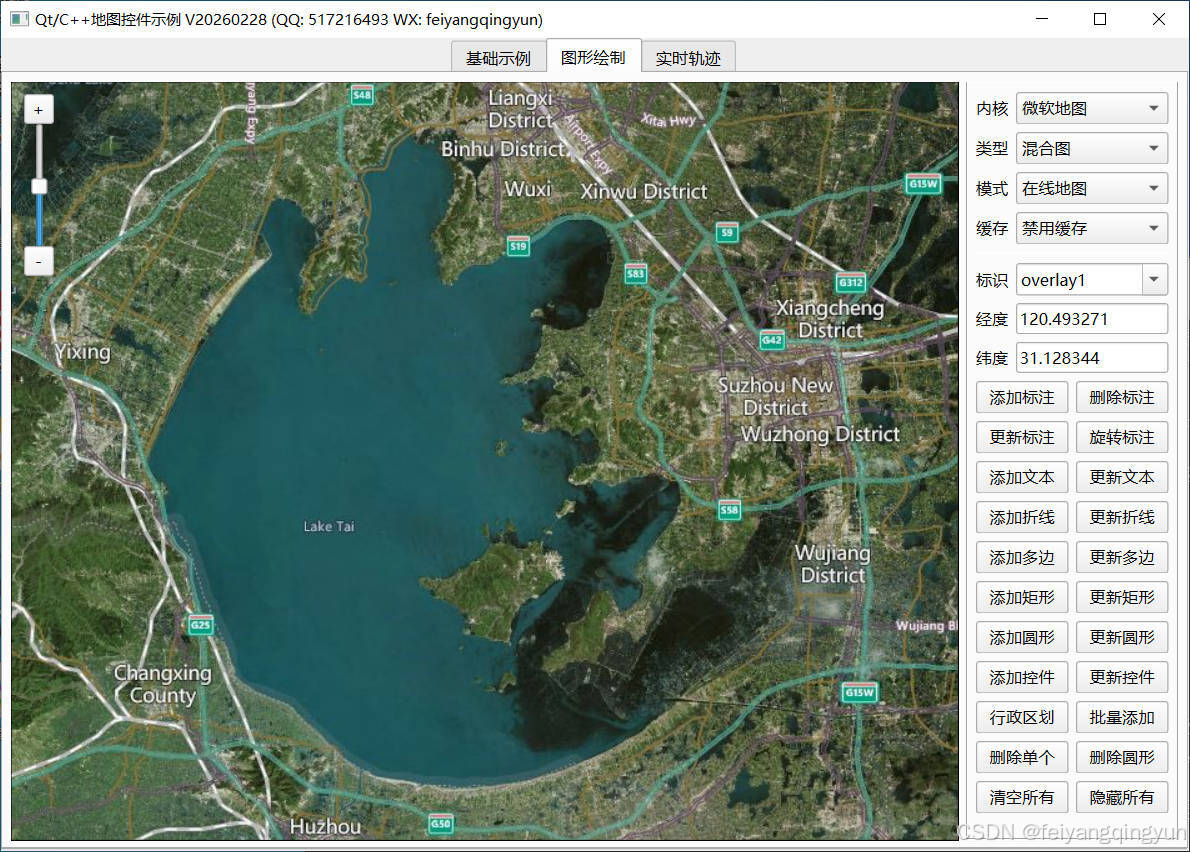The height and width of the screenshot is (852, 1190).
Task: Click the 添加折线 button
Action: (x=1022, y=517)
